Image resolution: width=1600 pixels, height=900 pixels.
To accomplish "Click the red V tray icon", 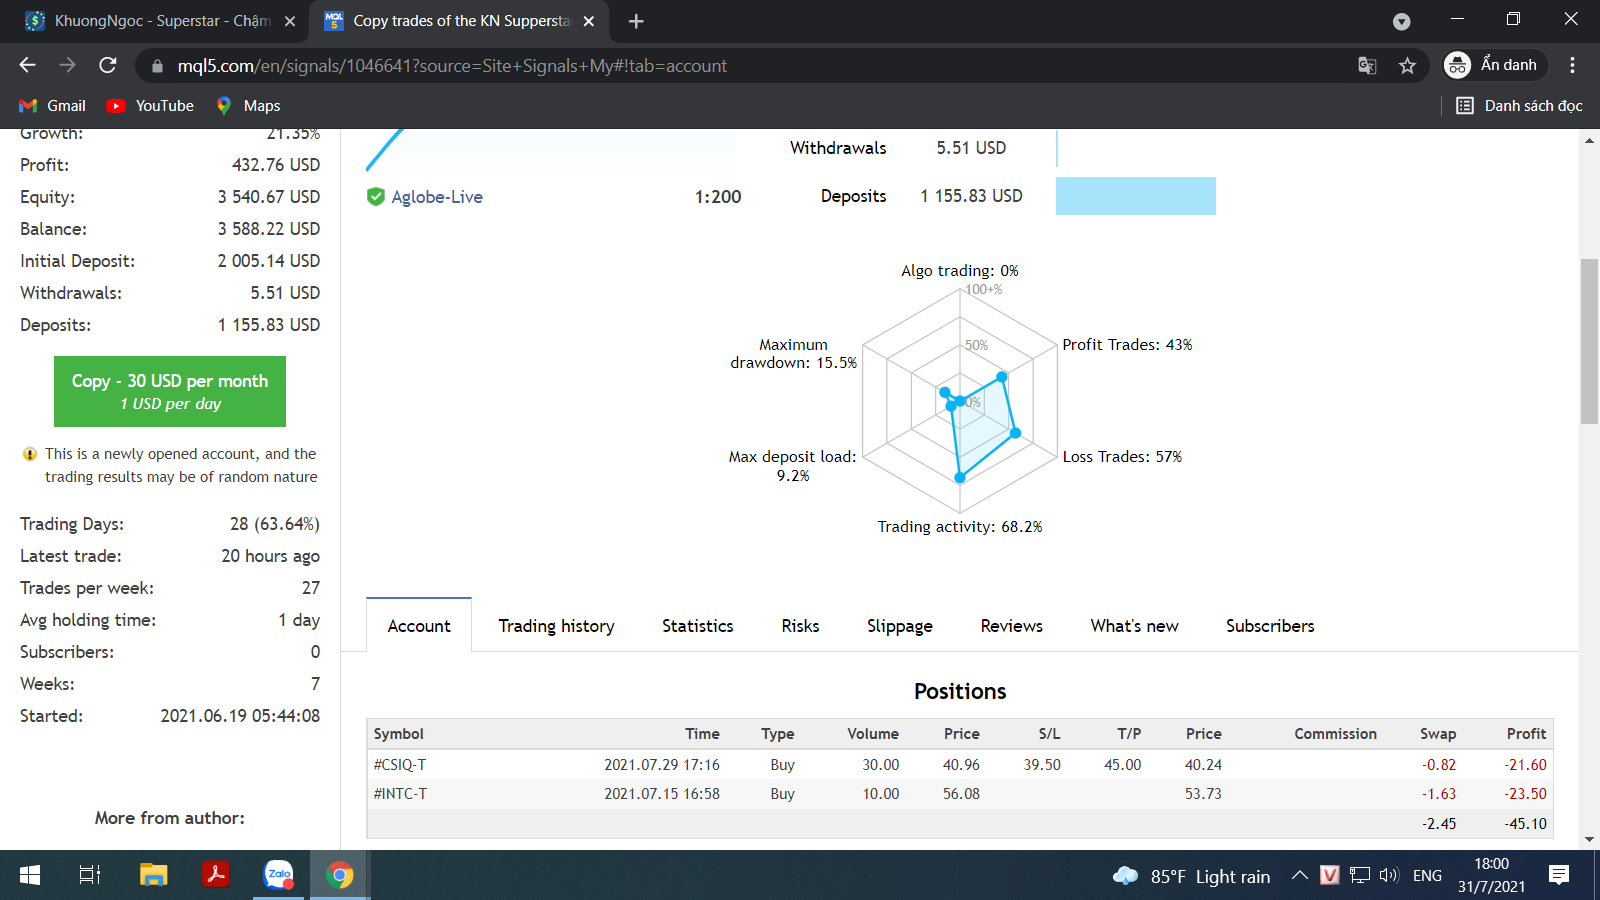I will (1329, 876).
